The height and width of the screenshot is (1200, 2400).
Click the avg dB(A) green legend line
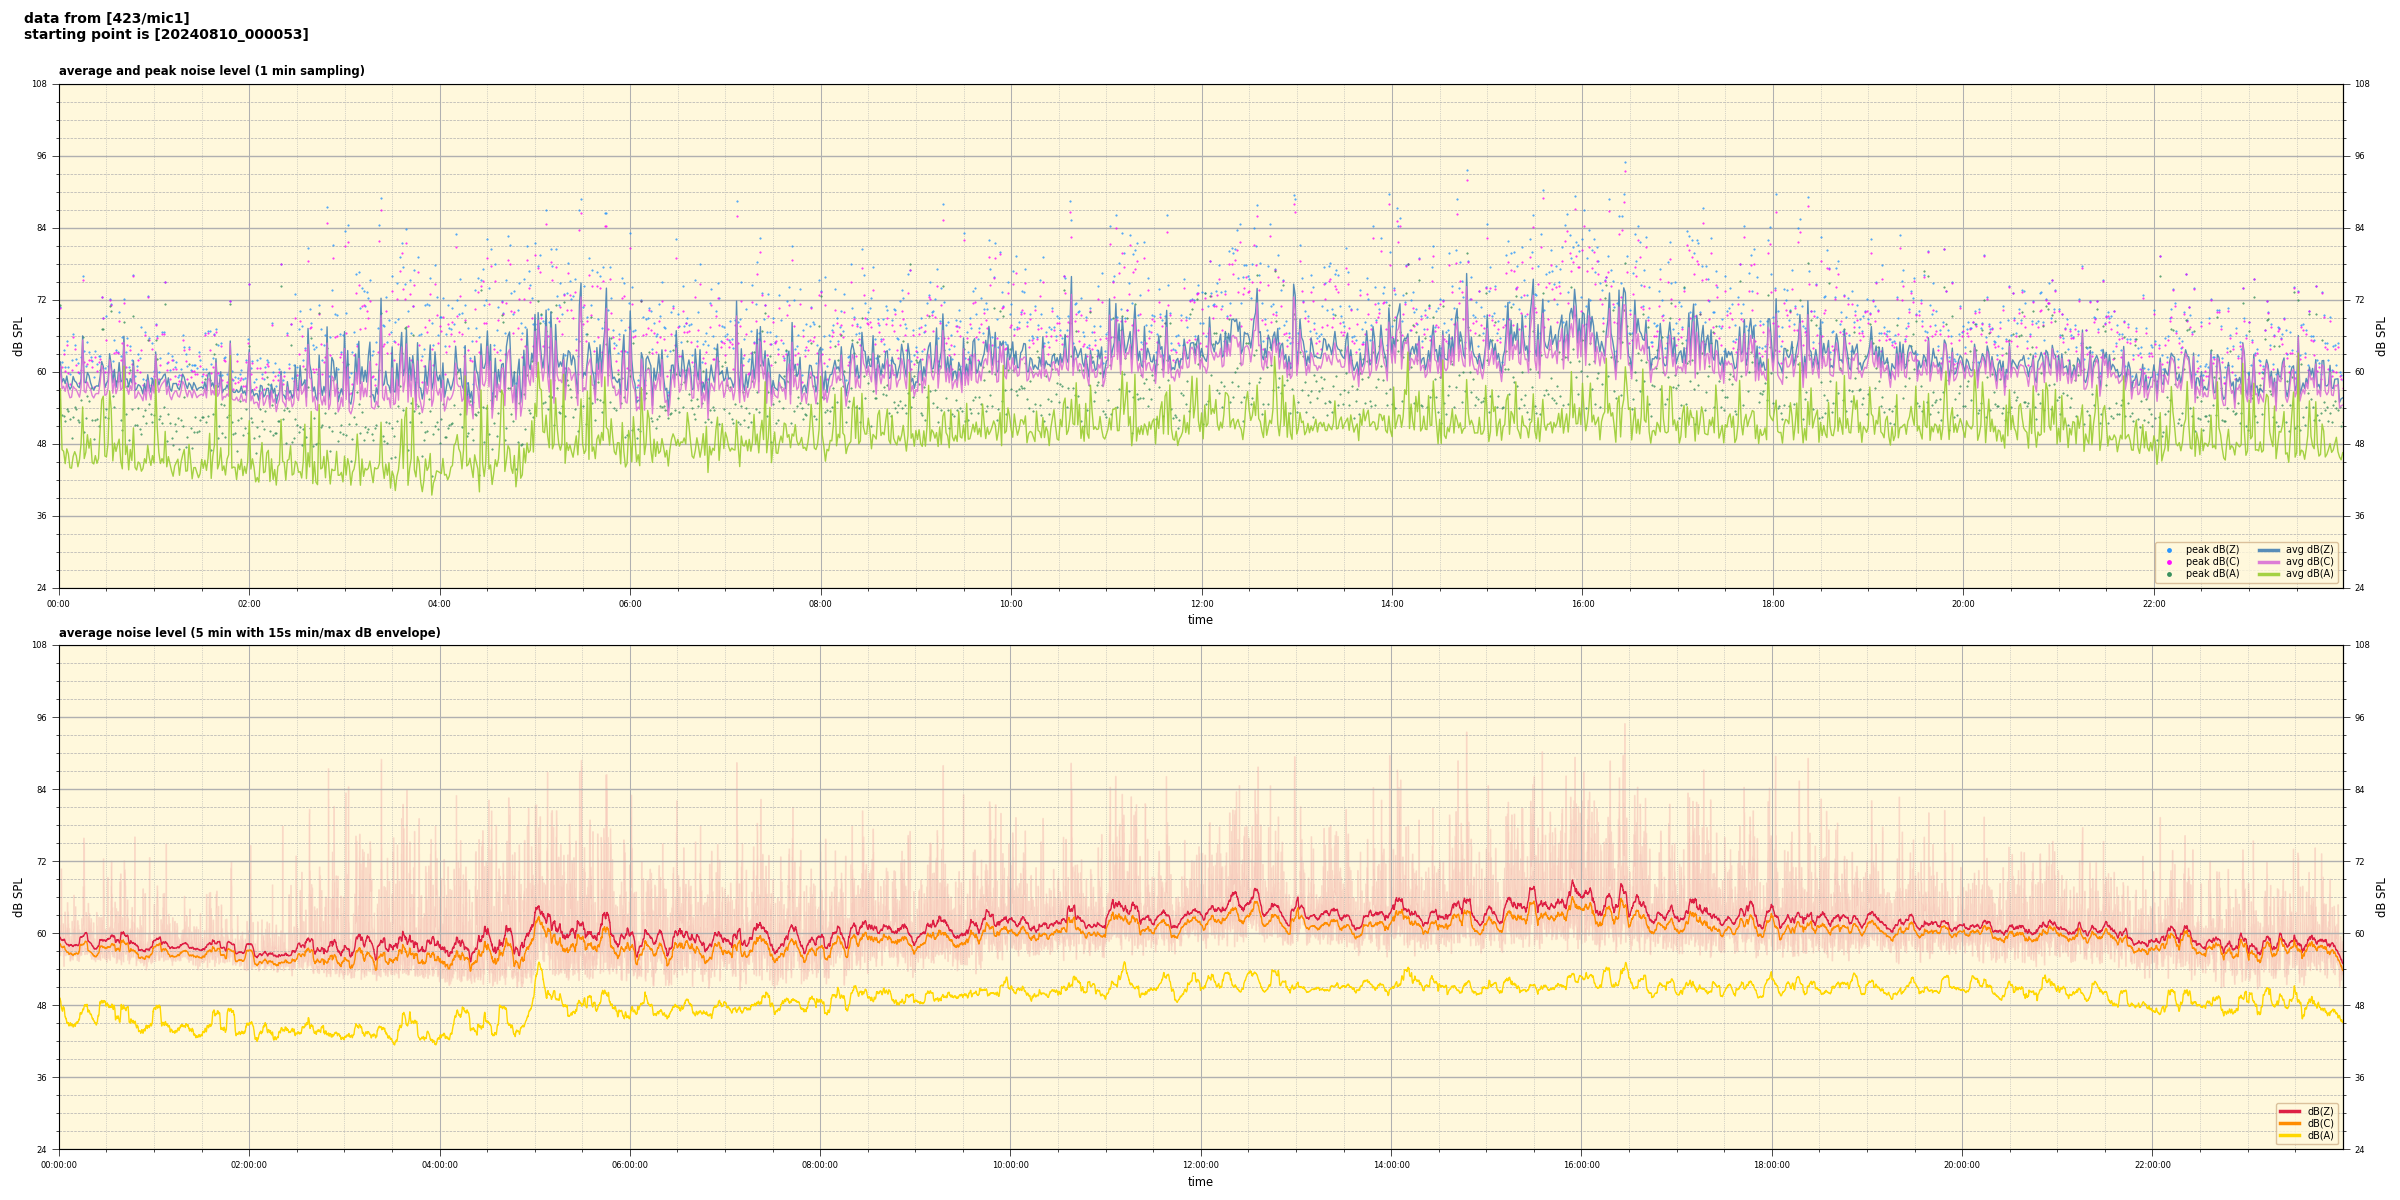pyautogui.click(x=2268, y=574)
